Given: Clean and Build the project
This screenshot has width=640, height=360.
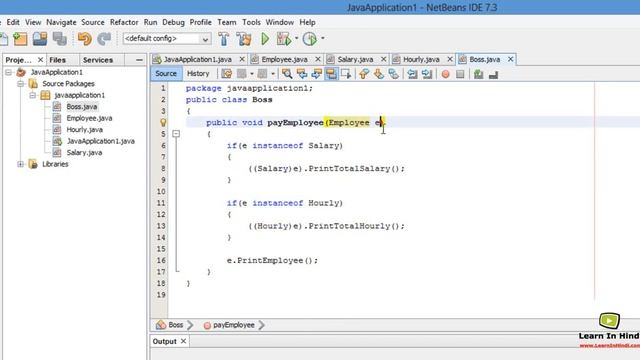Looking at the screenshot, I should point(244,39).
